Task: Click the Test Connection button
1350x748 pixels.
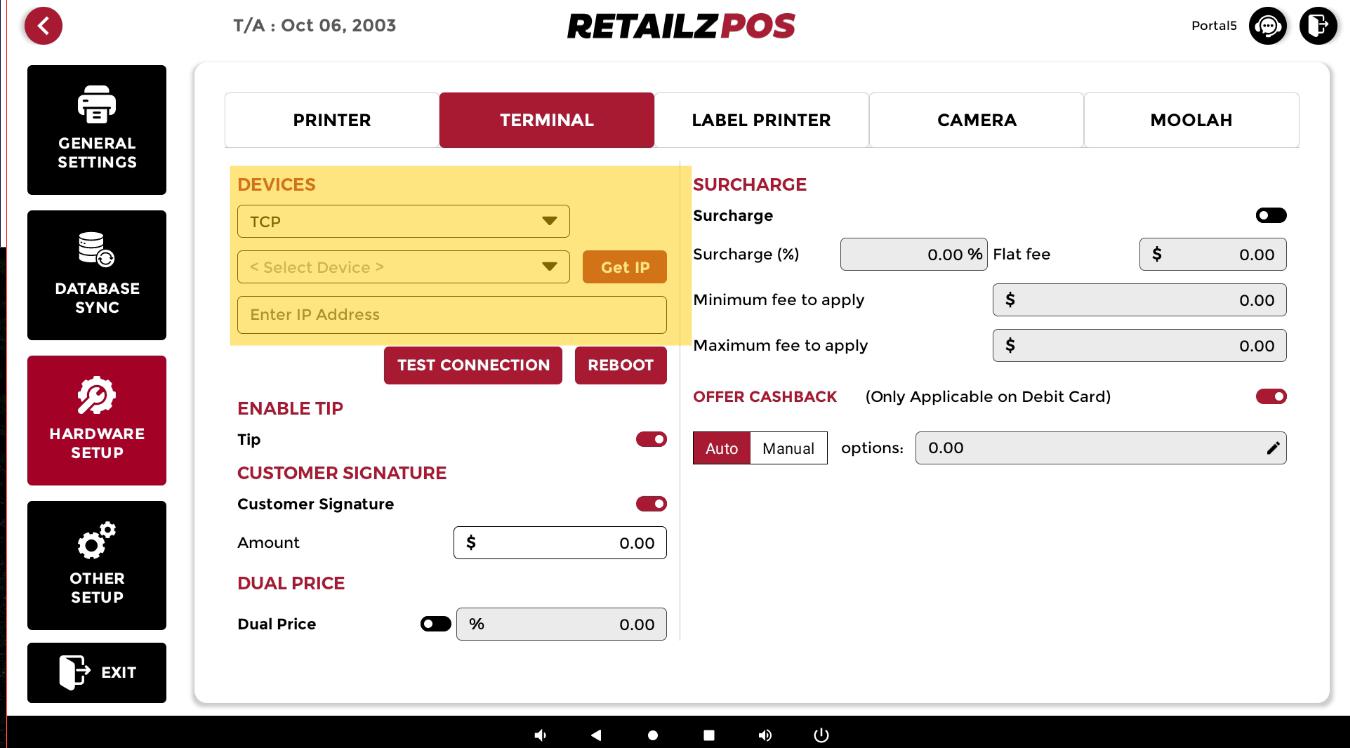Action: tap(473, 365)
